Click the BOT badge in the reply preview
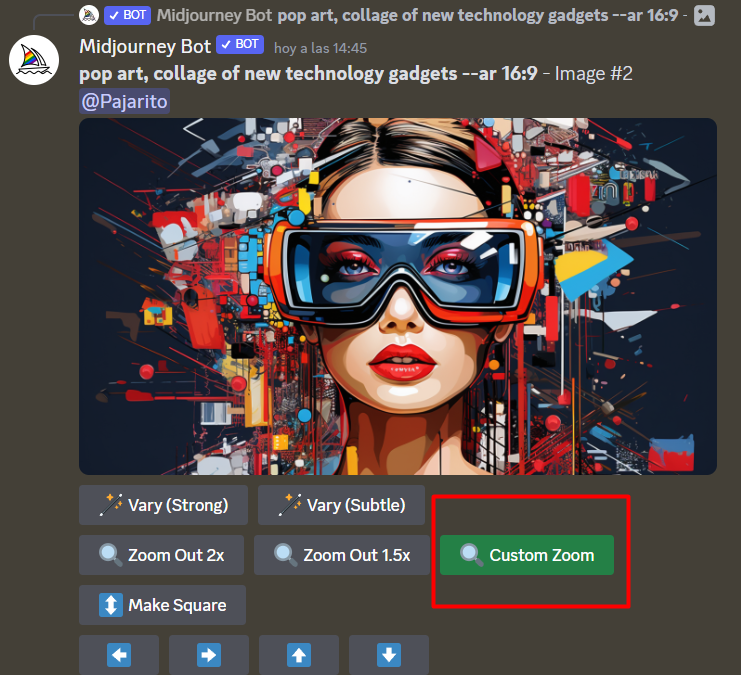 127,15
